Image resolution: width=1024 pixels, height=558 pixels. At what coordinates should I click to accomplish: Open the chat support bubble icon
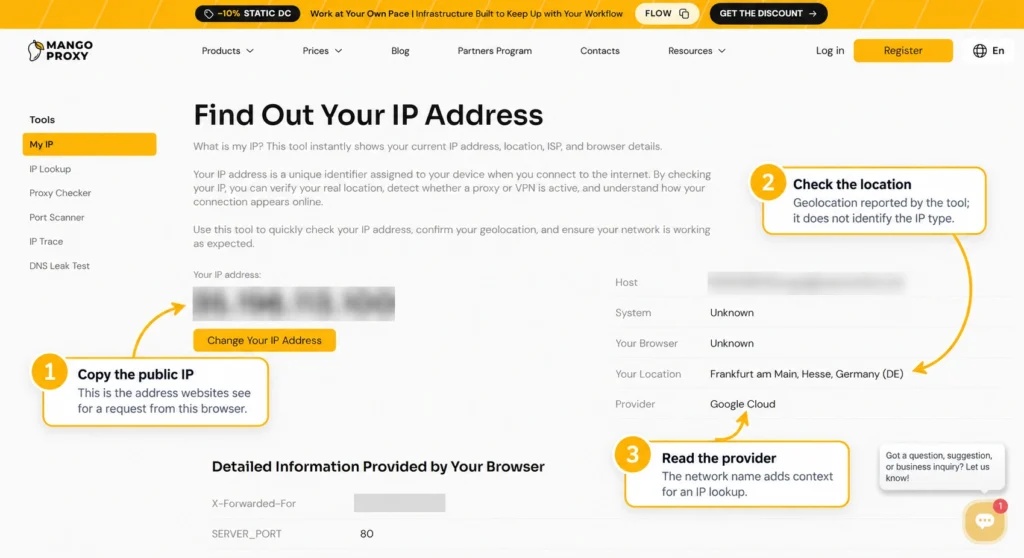985,520
